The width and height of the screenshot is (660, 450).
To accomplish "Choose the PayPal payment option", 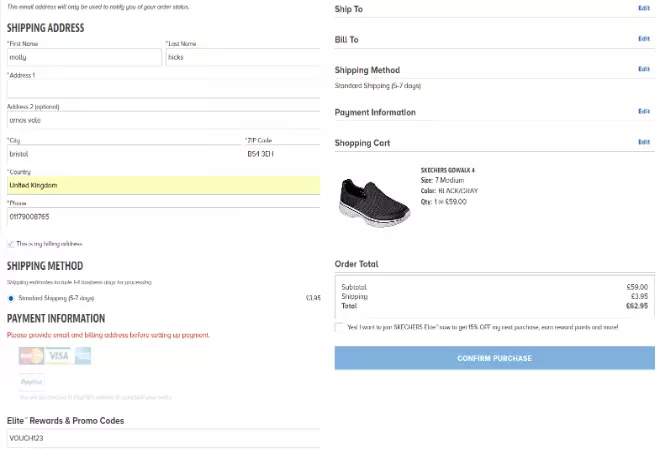I will point(32,382).
